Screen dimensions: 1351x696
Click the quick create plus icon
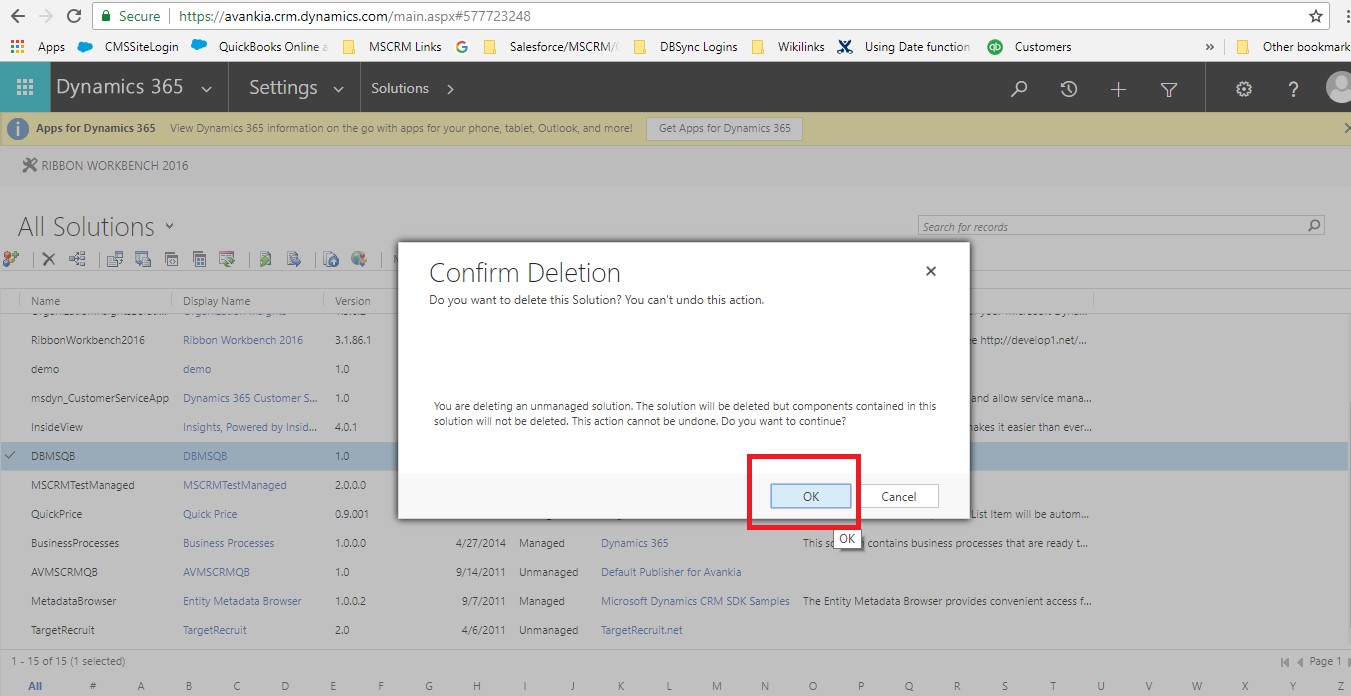1118,89
